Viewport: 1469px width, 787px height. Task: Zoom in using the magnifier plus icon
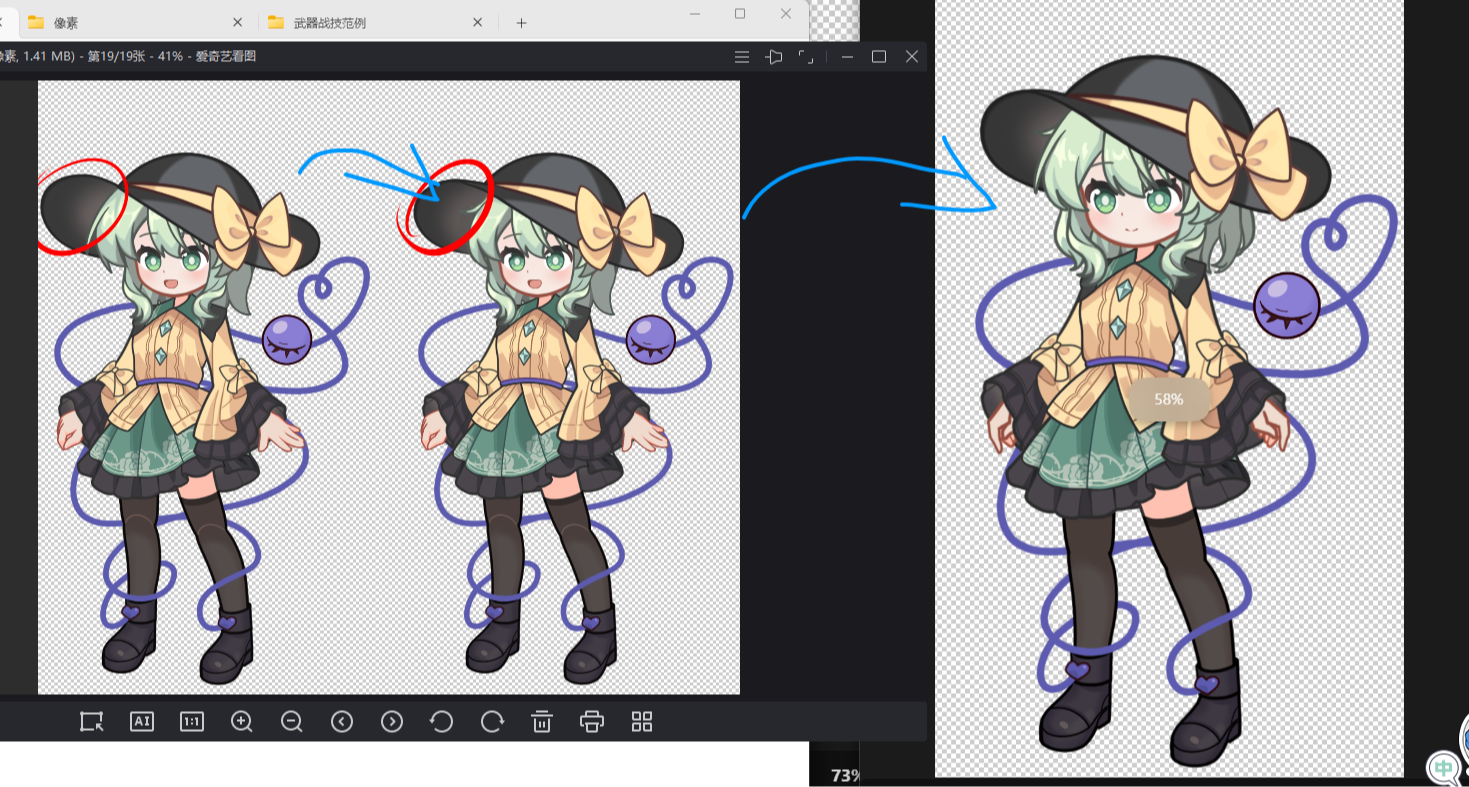point(242,721)
